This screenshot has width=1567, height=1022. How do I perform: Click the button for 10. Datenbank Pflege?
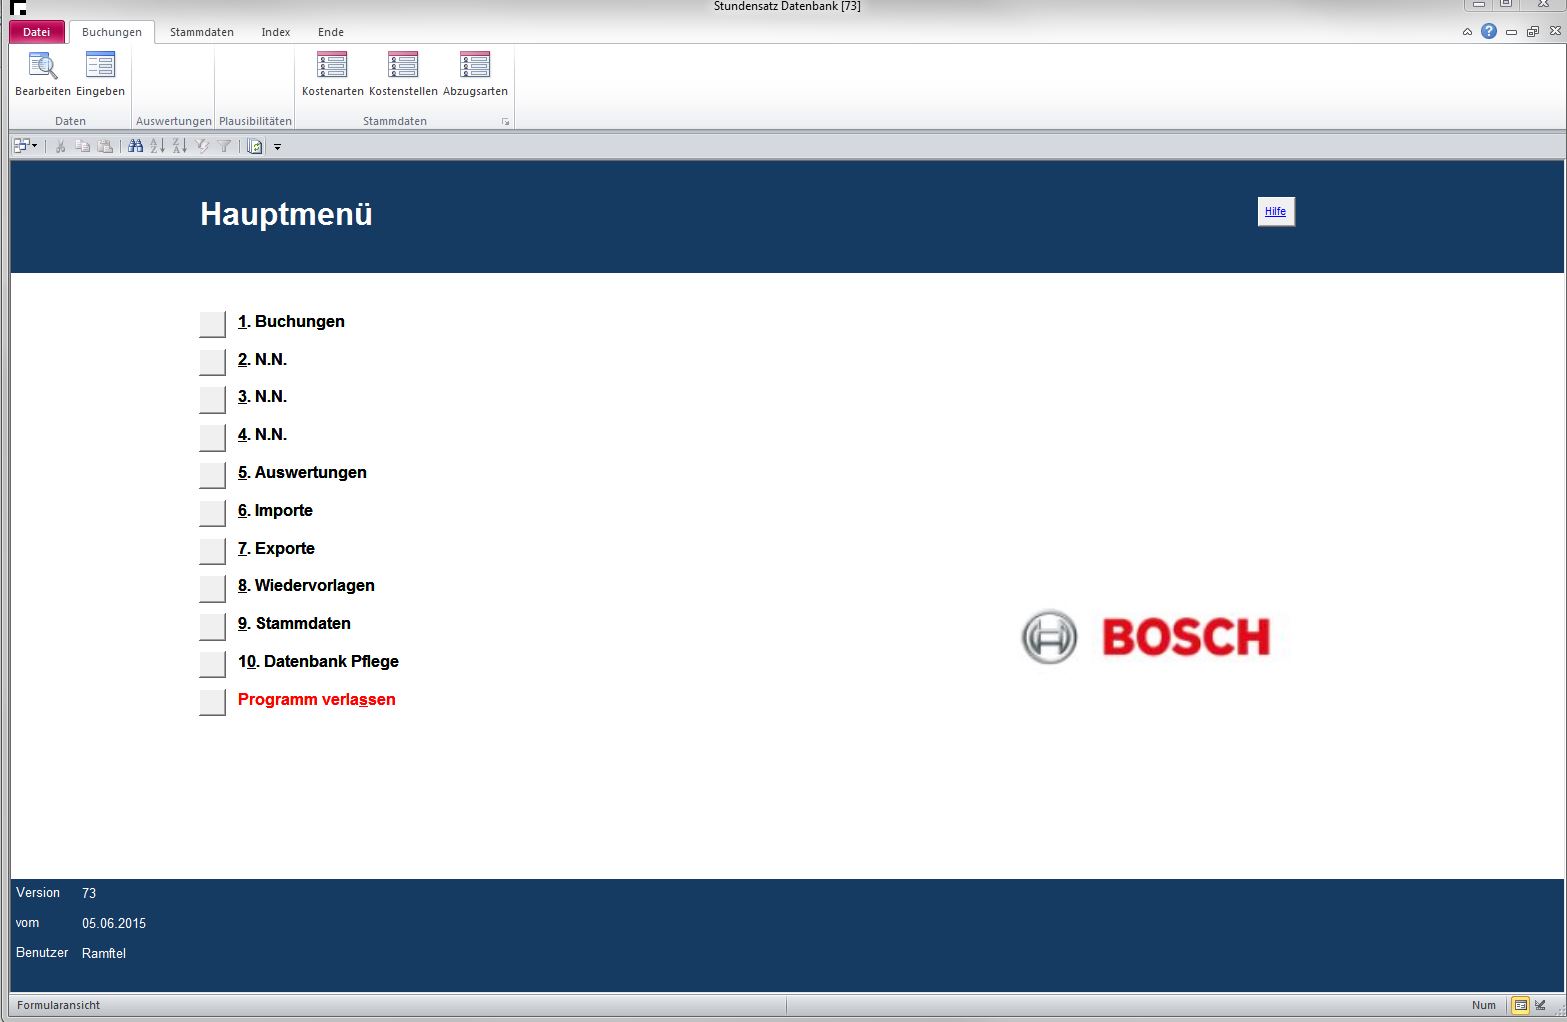click(213, 664)
